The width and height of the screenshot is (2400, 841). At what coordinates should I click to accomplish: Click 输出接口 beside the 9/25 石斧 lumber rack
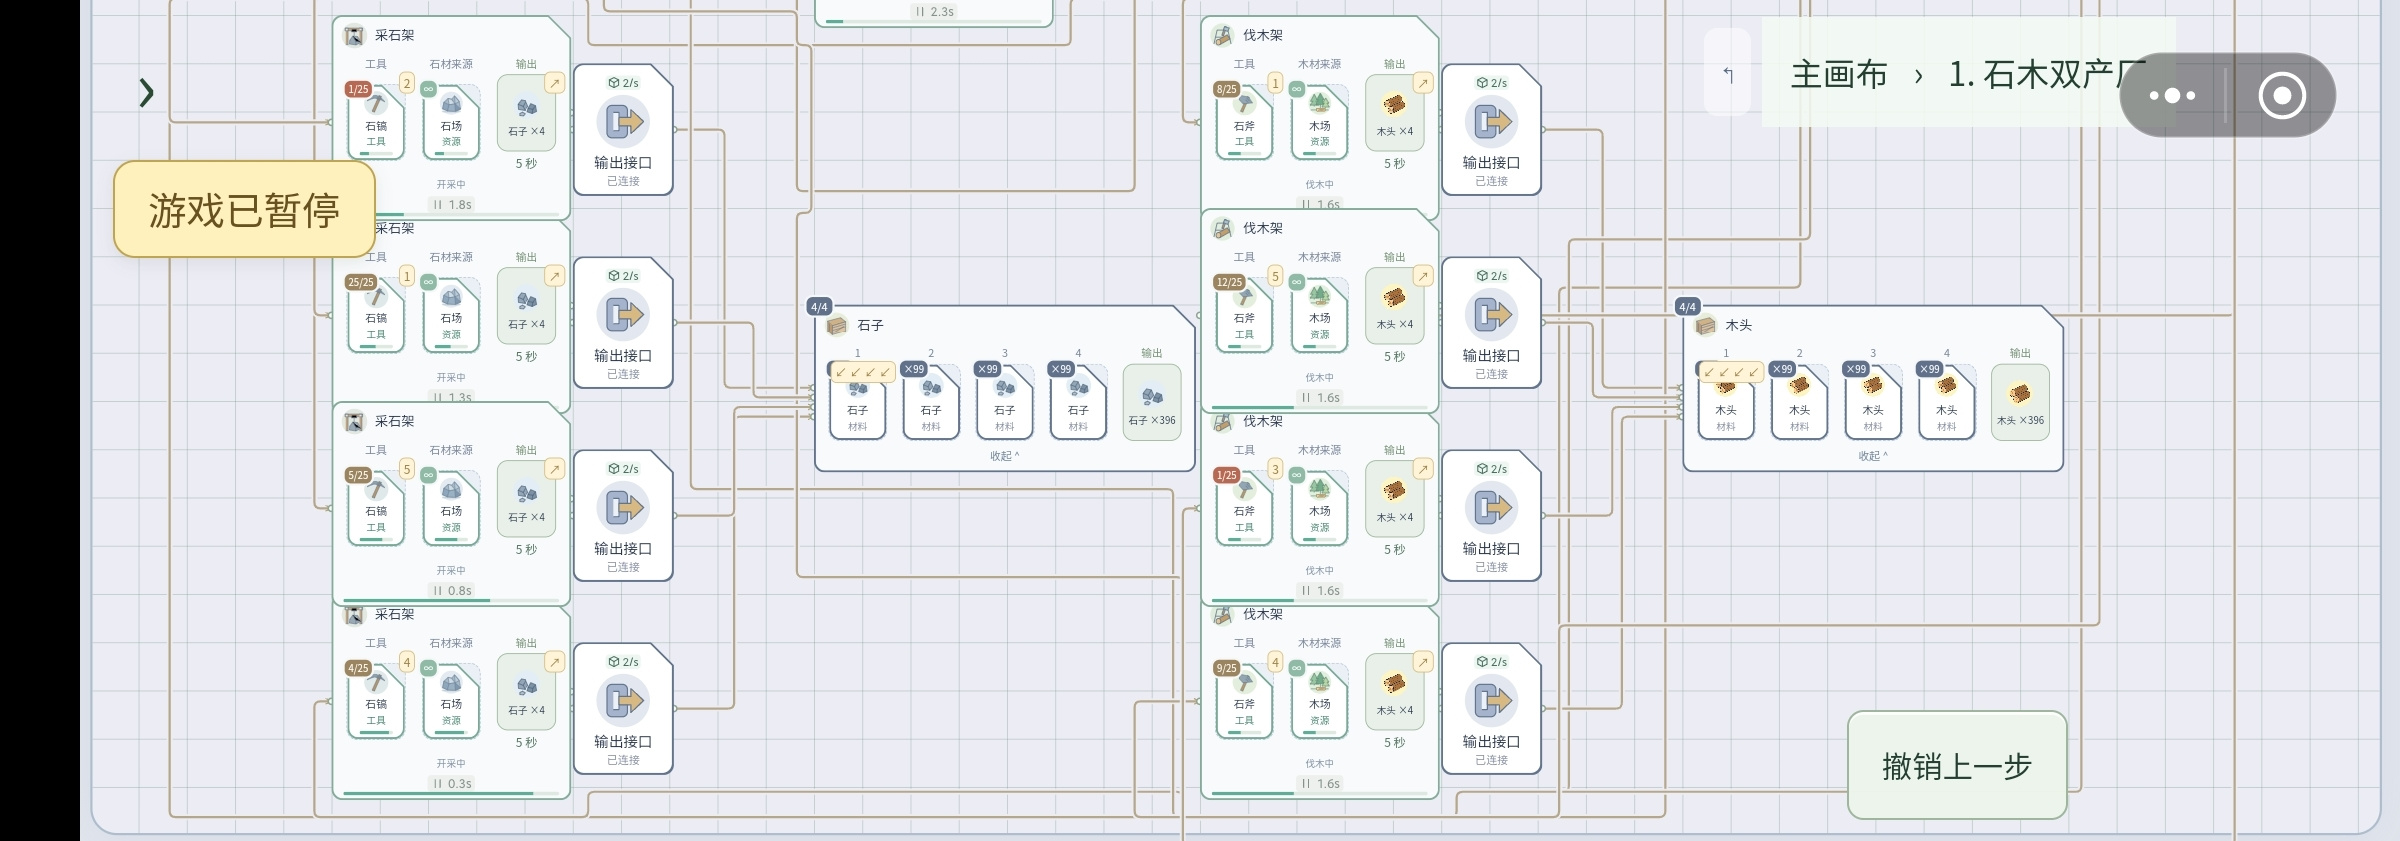pyautogui.click(x=1491, y=709)
